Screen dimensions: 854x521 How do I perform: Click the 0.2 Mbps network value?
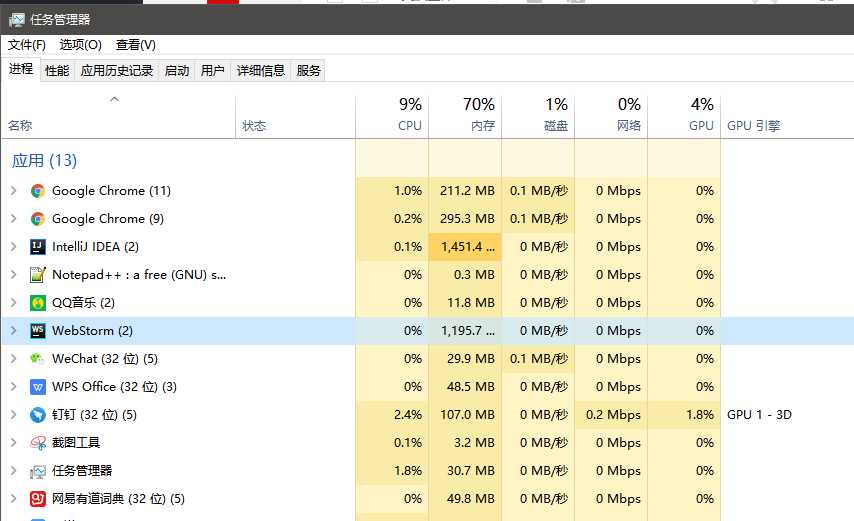[x=613, y=415]
